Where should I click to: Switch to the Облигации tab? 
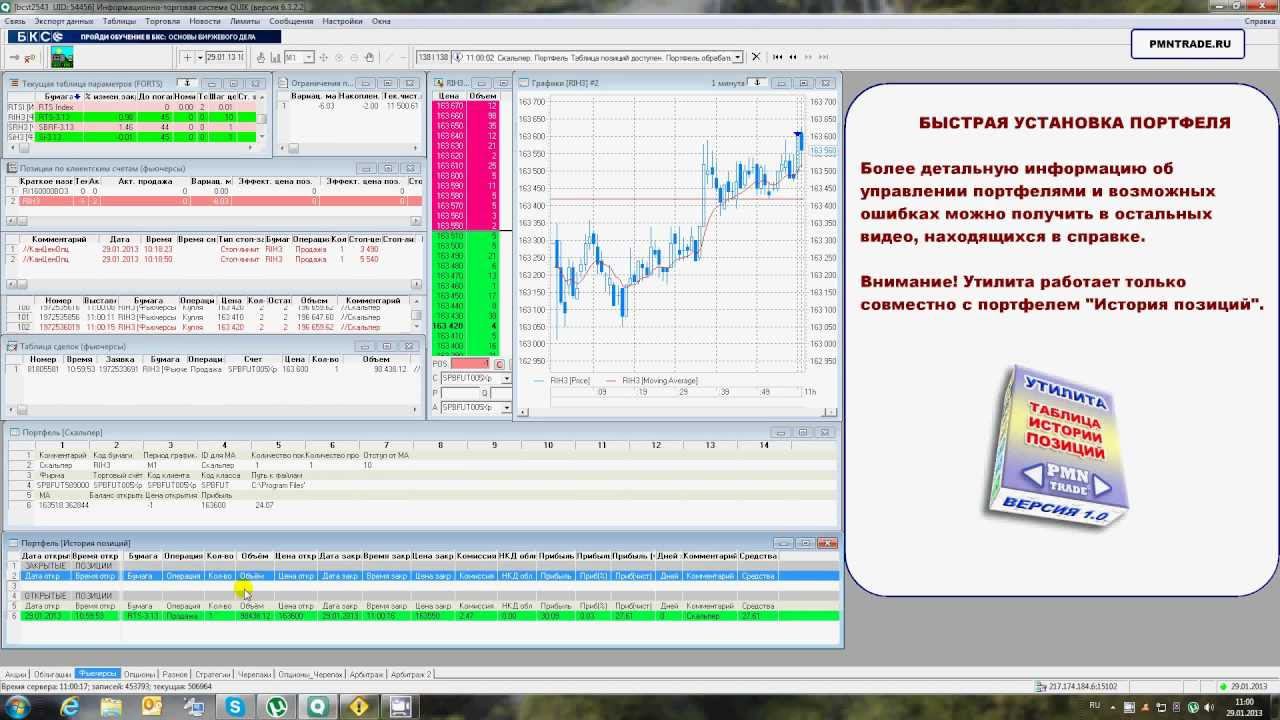pos(52,675)
